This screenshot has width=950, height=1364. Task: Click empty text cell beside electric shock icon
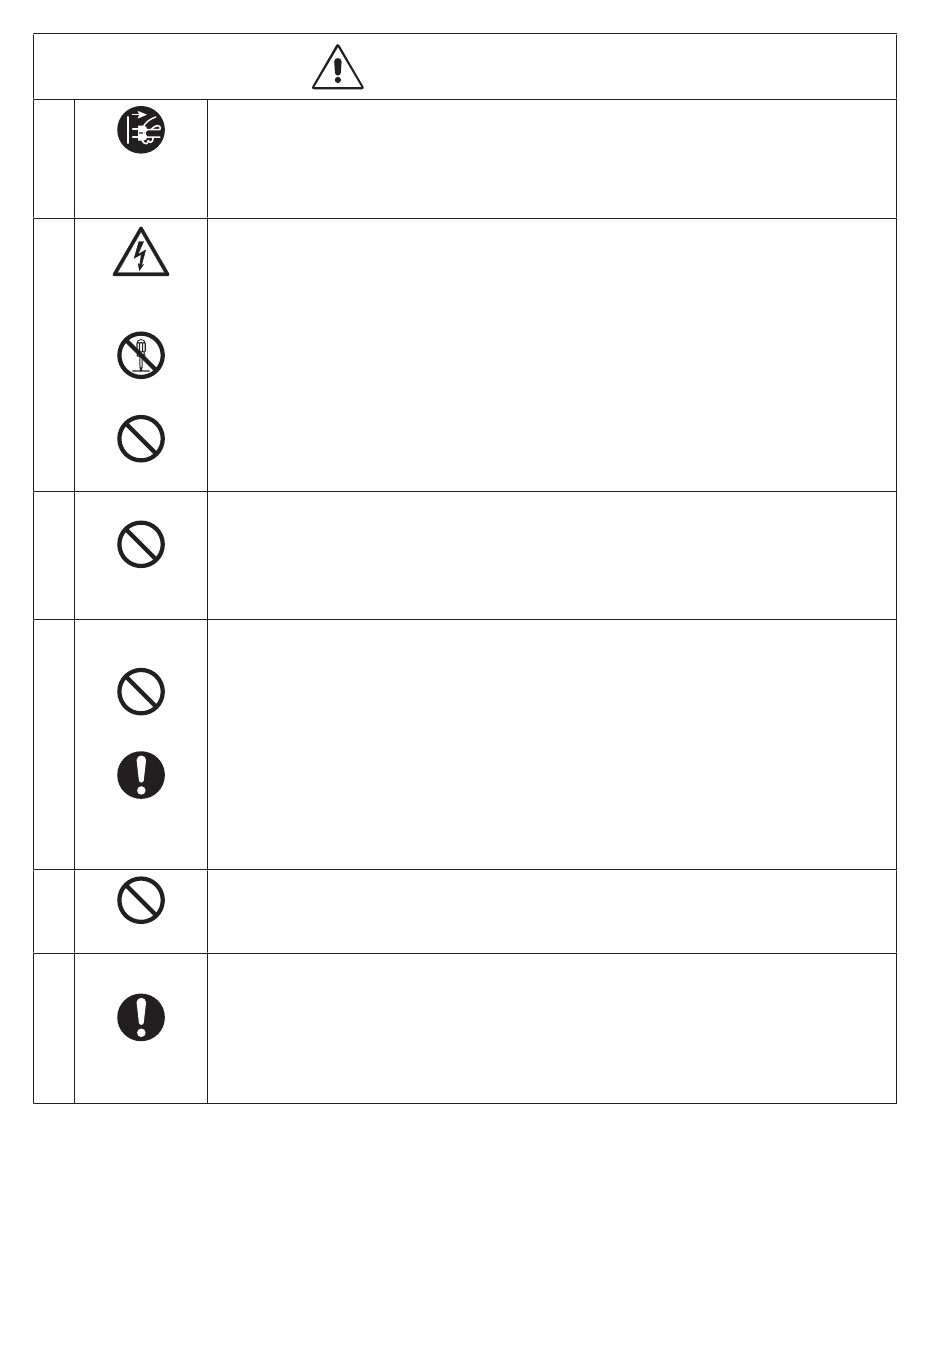point(551,354)
